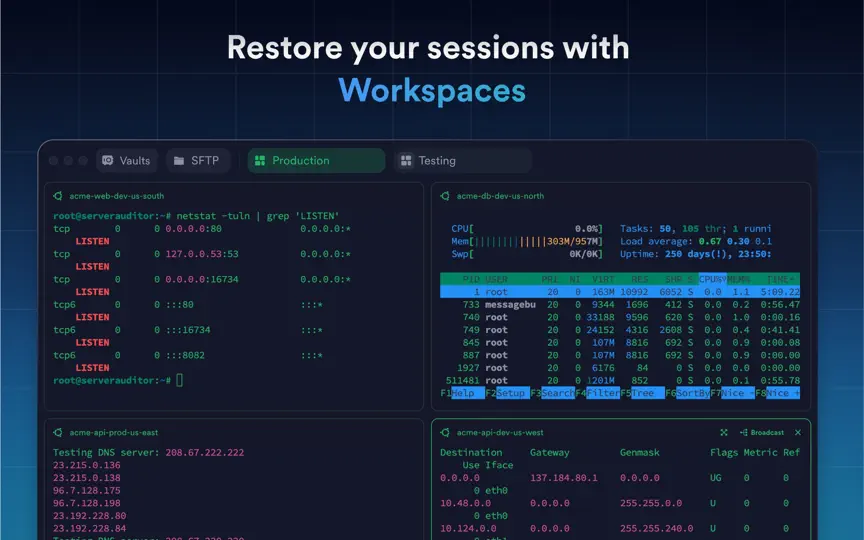The height and width of the screenshot is (540, 864).
Task: Click the htop F4 Filter key
Action: pyautogui.click(x=597, y=393)
